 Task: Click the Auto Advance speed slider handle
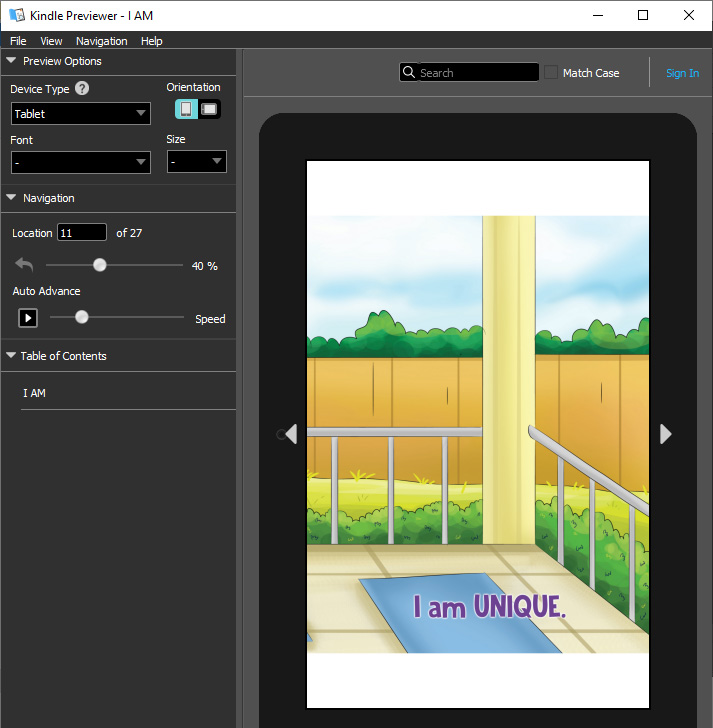(x=82, y=317)
